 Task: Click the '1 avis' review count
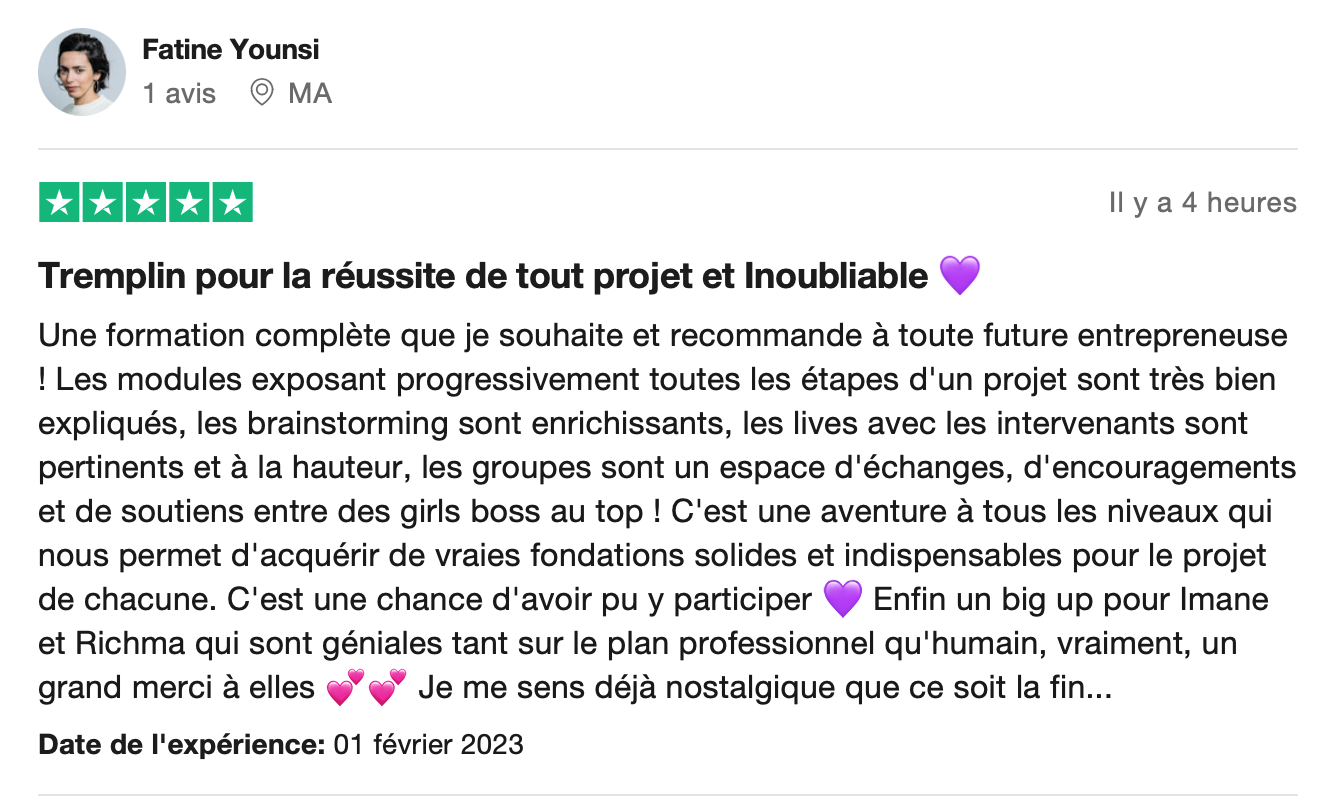179,93
